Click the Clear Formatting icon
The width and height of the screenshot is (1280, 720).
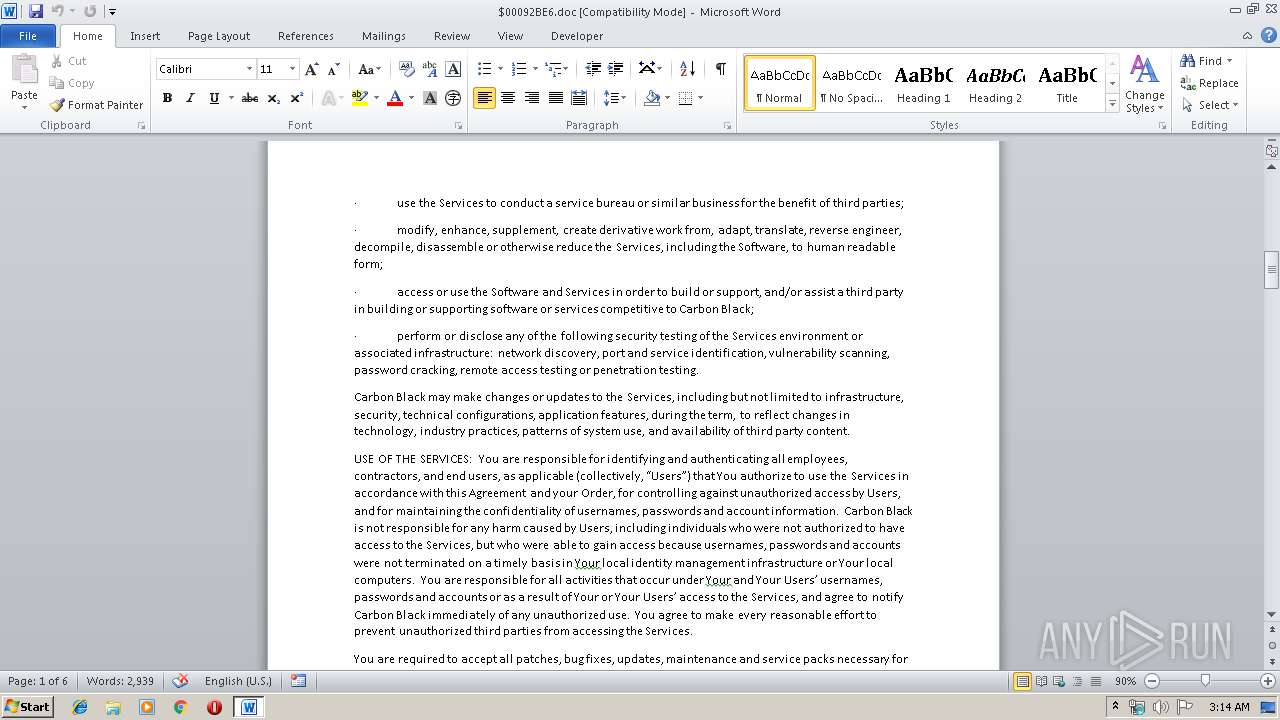(407, 69)
